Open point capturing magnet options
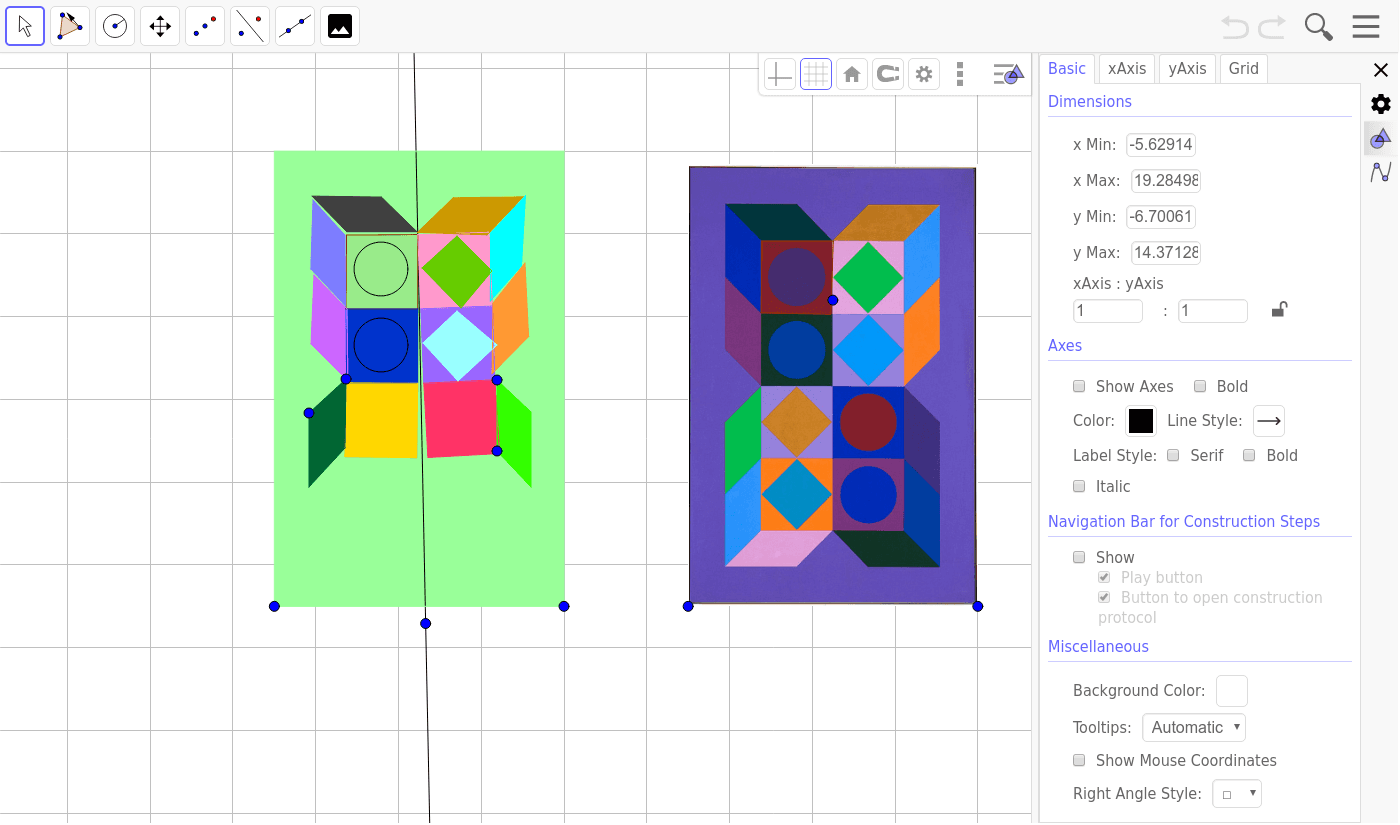This screenshot has width=1400, height=825. coord(888,74)
